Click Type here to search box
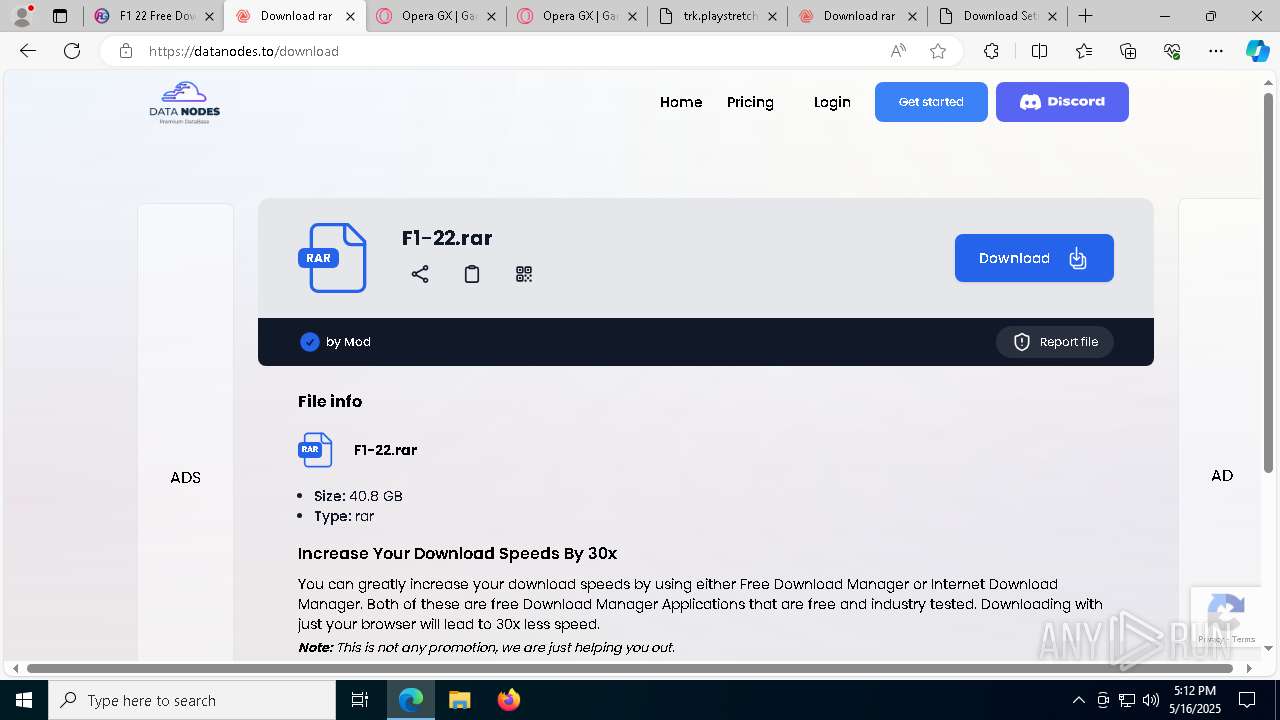The image size is (1280, 720). 192,700
